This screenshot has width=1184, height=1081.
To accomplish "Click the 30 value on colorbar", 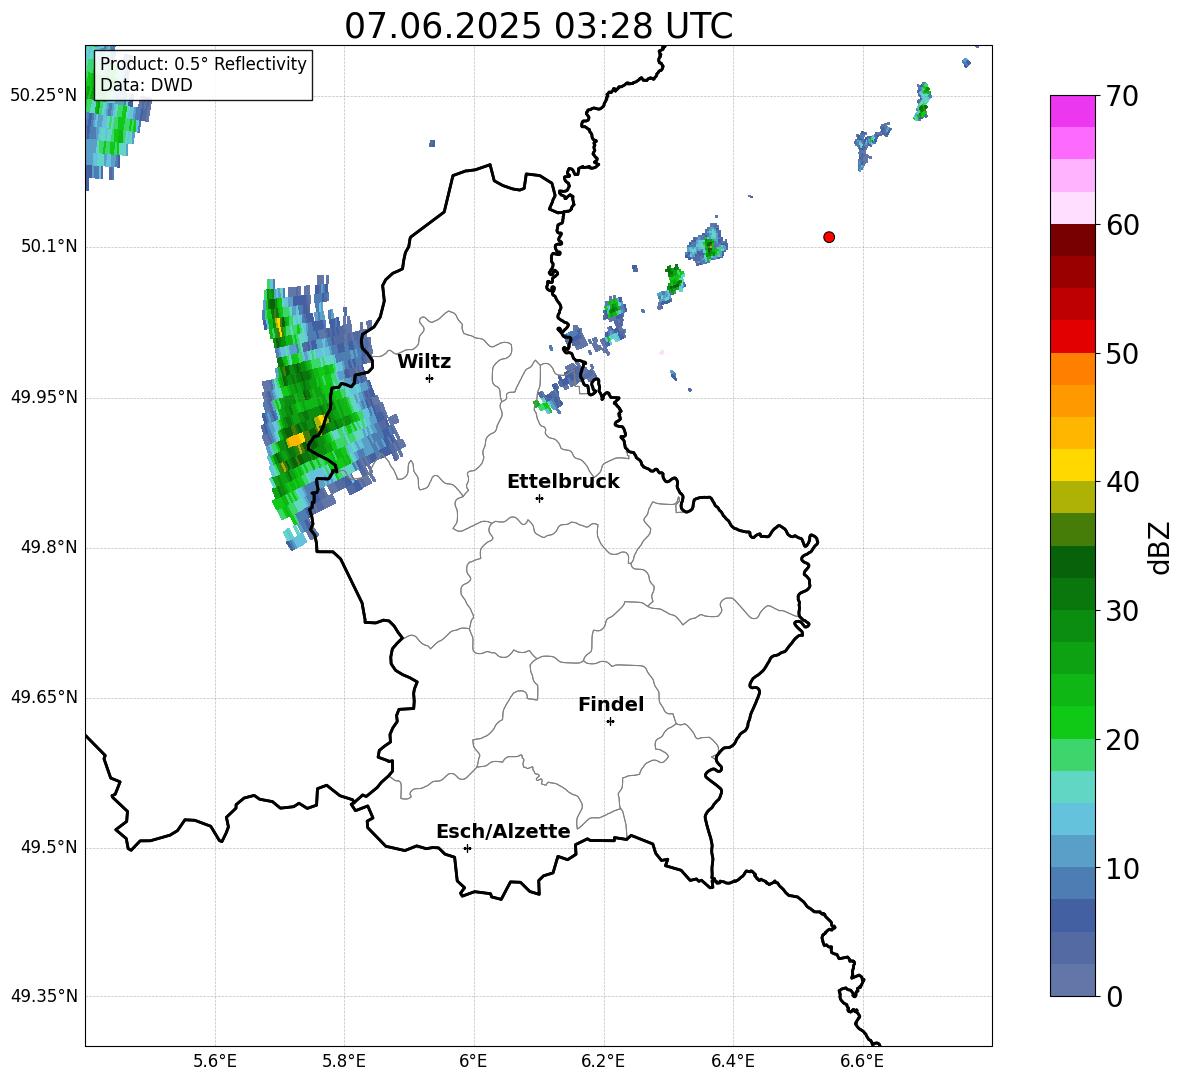I will pos(1122,611).
